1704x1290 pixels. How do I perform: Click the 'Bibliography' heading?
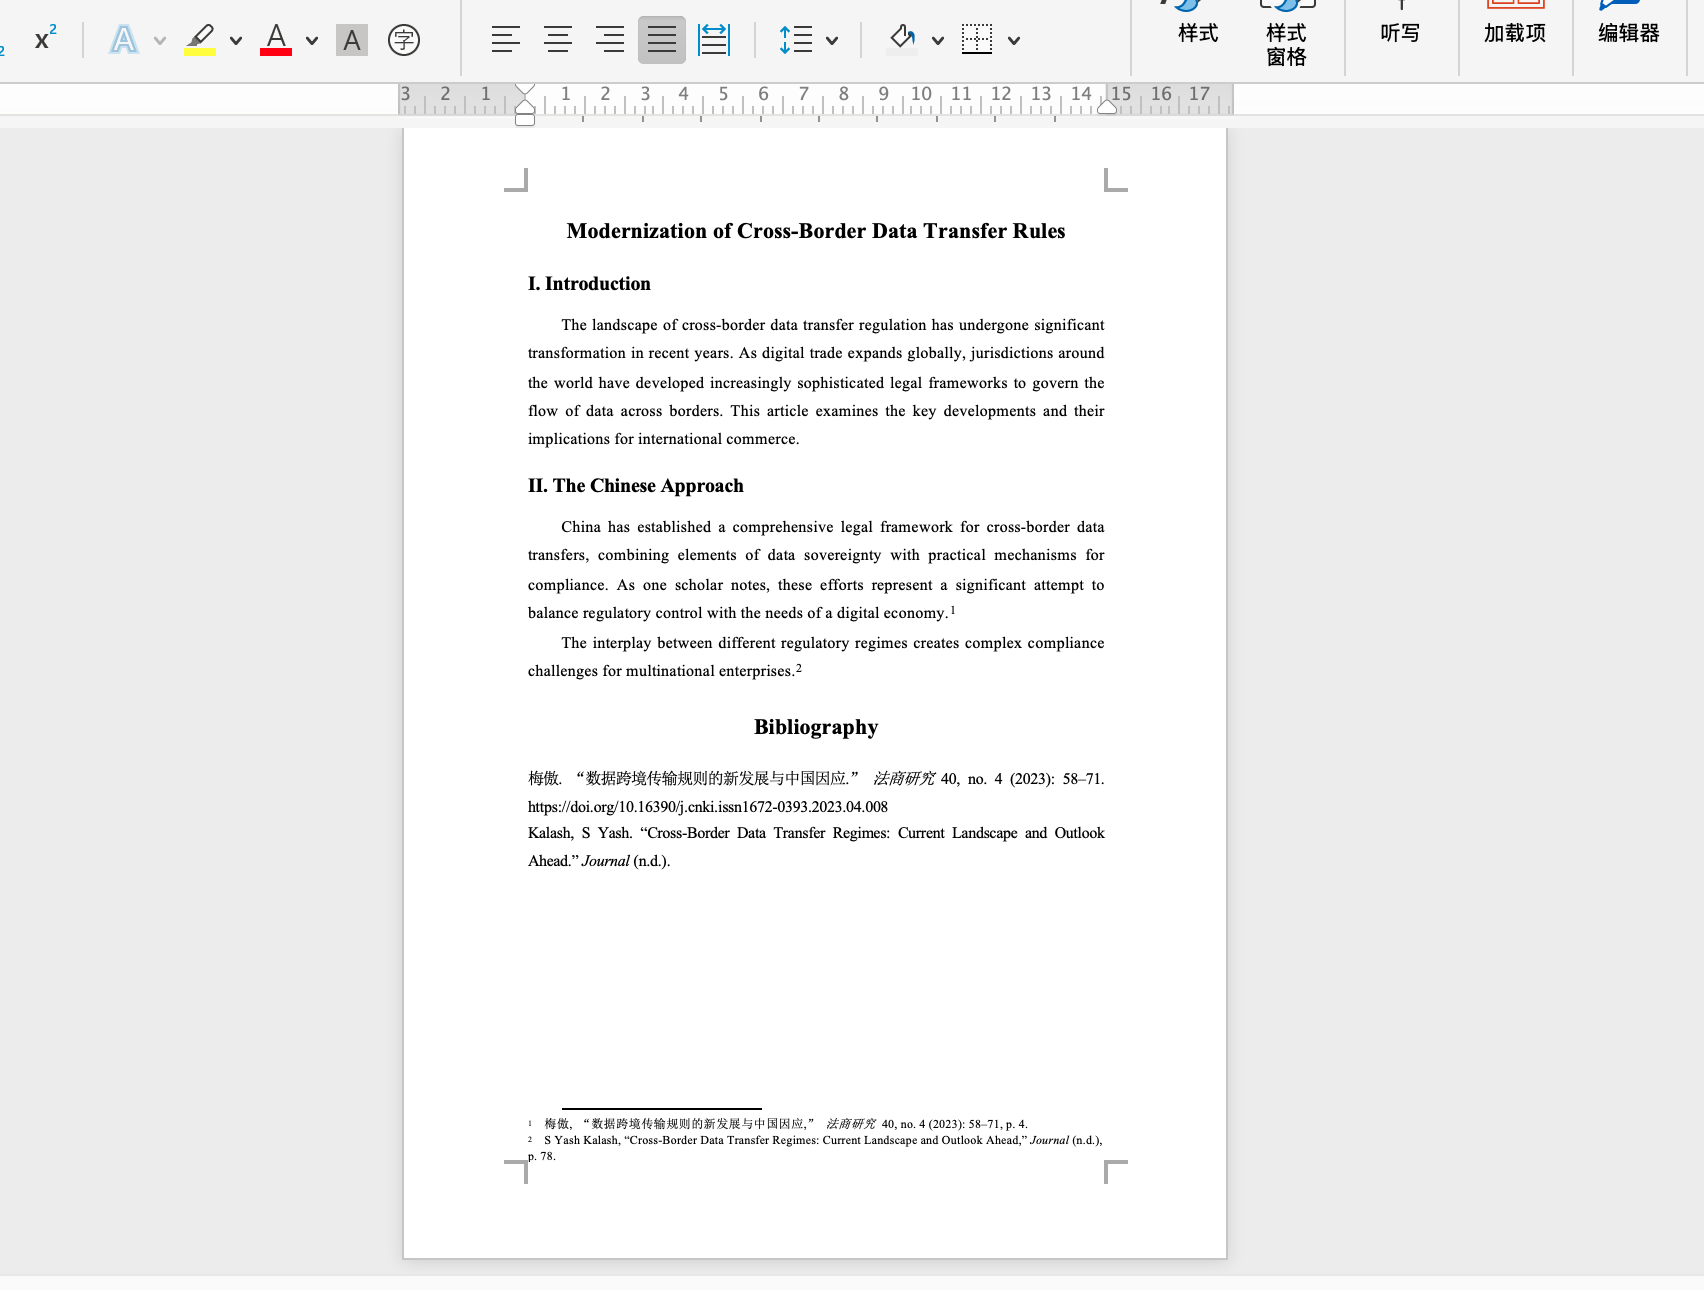coord(816,727)
